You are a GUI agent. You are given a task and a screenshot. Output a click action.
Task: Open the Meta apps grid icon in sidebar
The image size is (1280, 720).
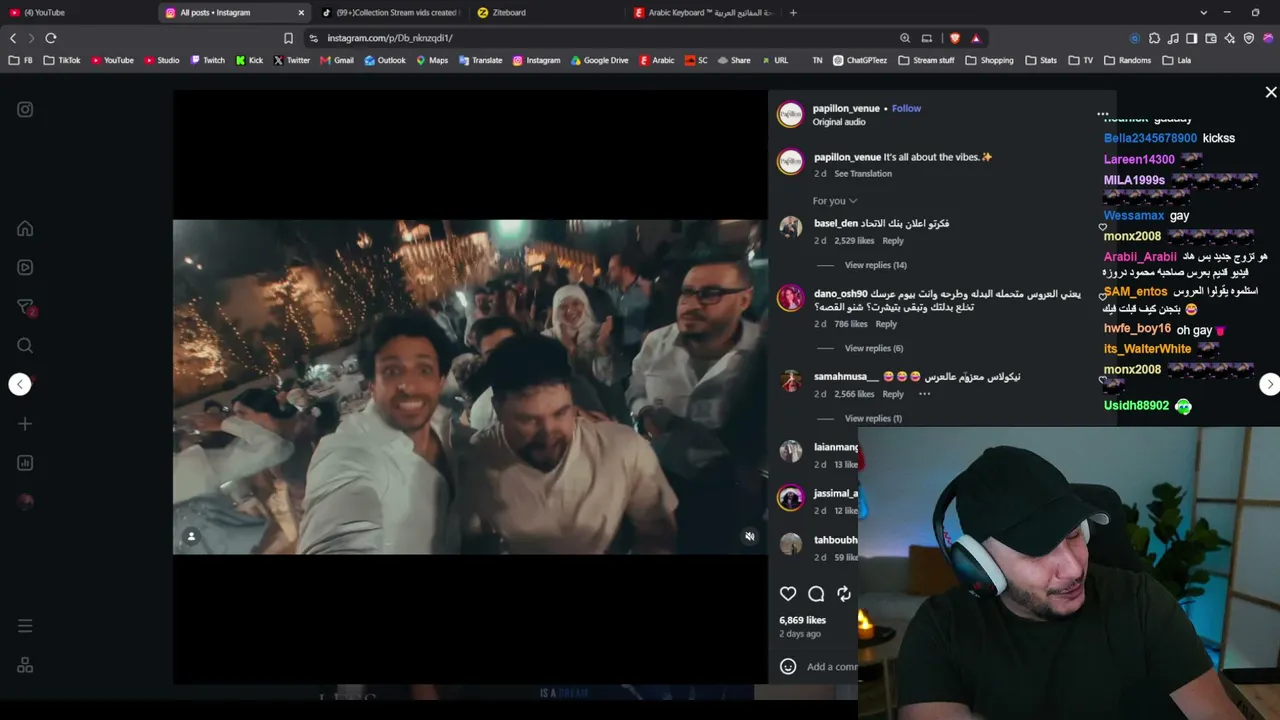[25, 665]
